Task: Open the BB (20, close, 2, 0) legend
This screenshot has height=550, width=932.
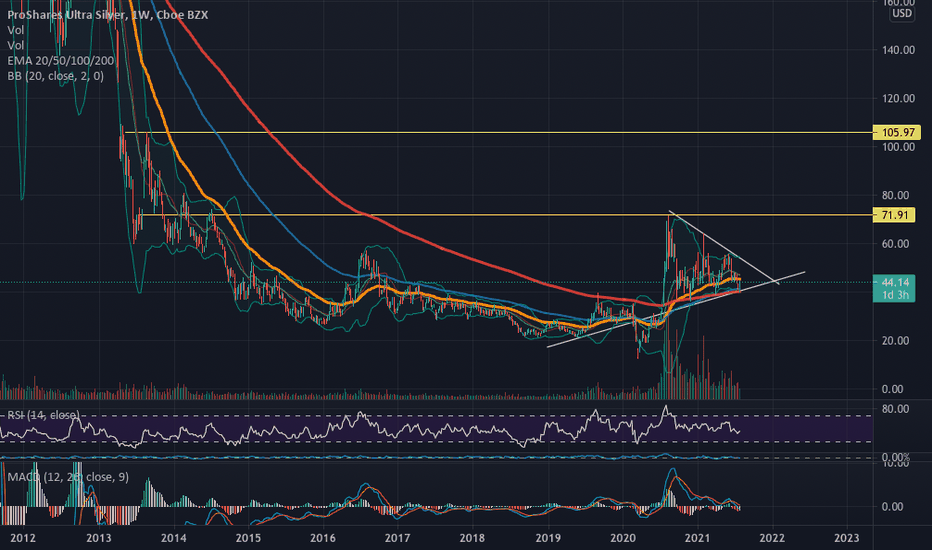Action: click(x=55, y=76)
